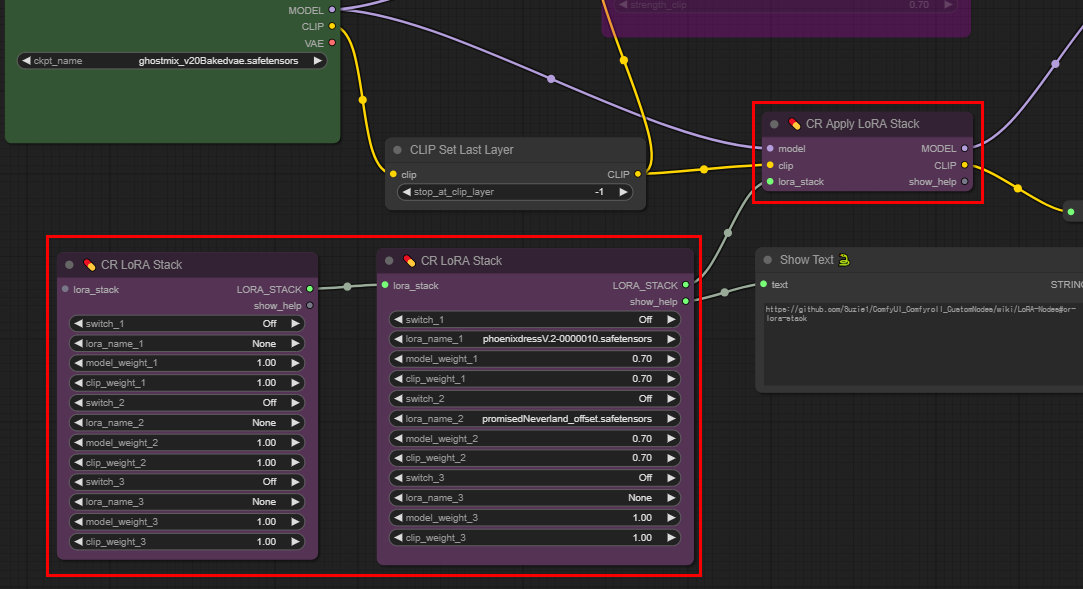1083x589 pixels.
Task: Click the snake emoji on Show Text title
Action: point(844,260)
